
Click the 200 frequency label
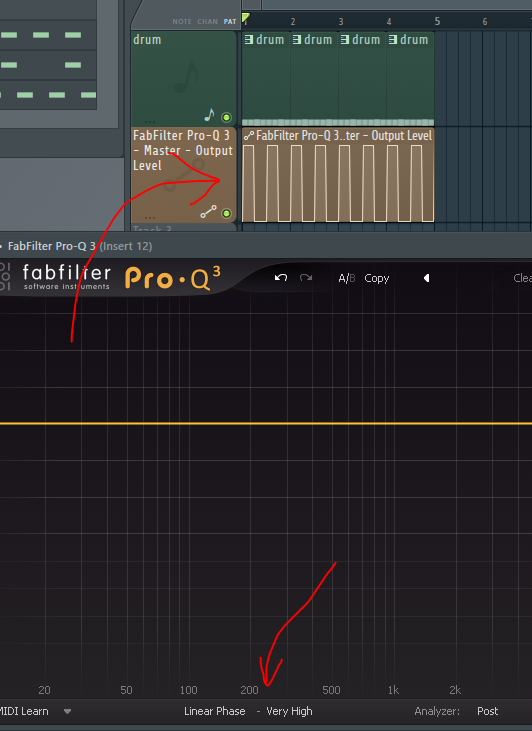pyautogui.click(x=249, y=690)
